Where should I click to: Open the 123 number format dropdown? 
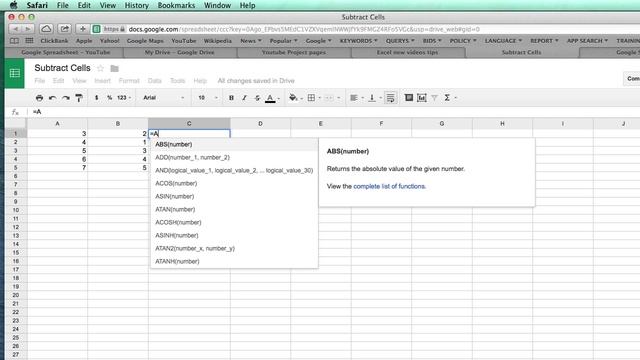[124, 98]
